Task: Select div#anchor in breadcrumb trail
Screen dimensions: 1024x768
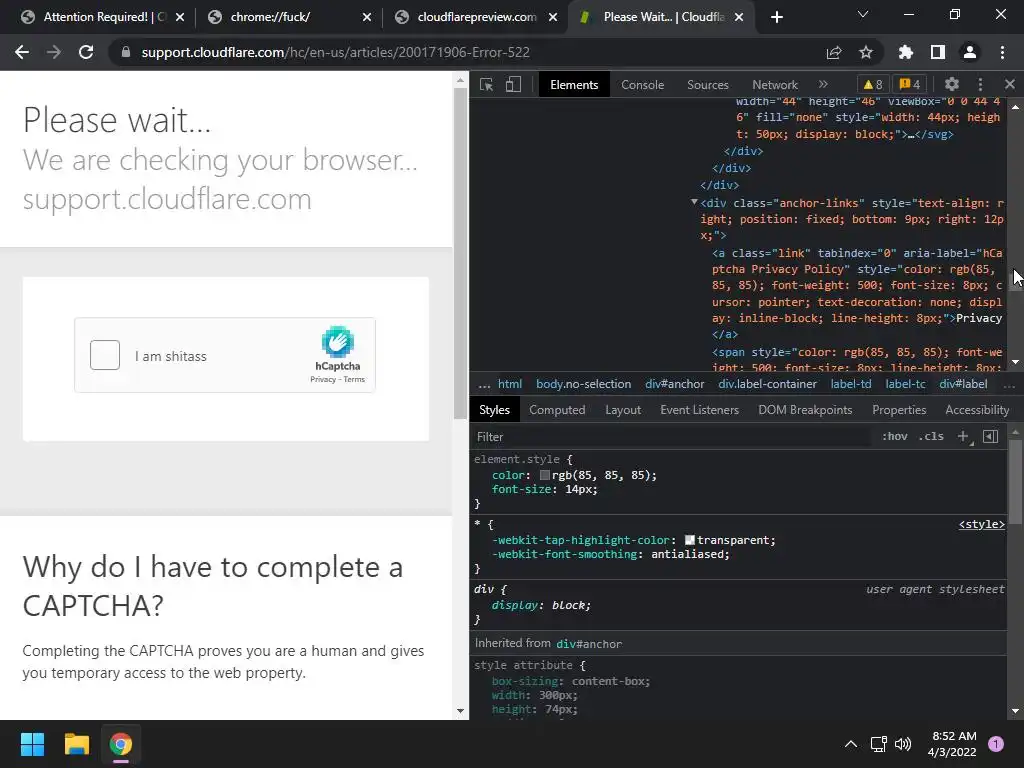Action: [x=675, y=384]
